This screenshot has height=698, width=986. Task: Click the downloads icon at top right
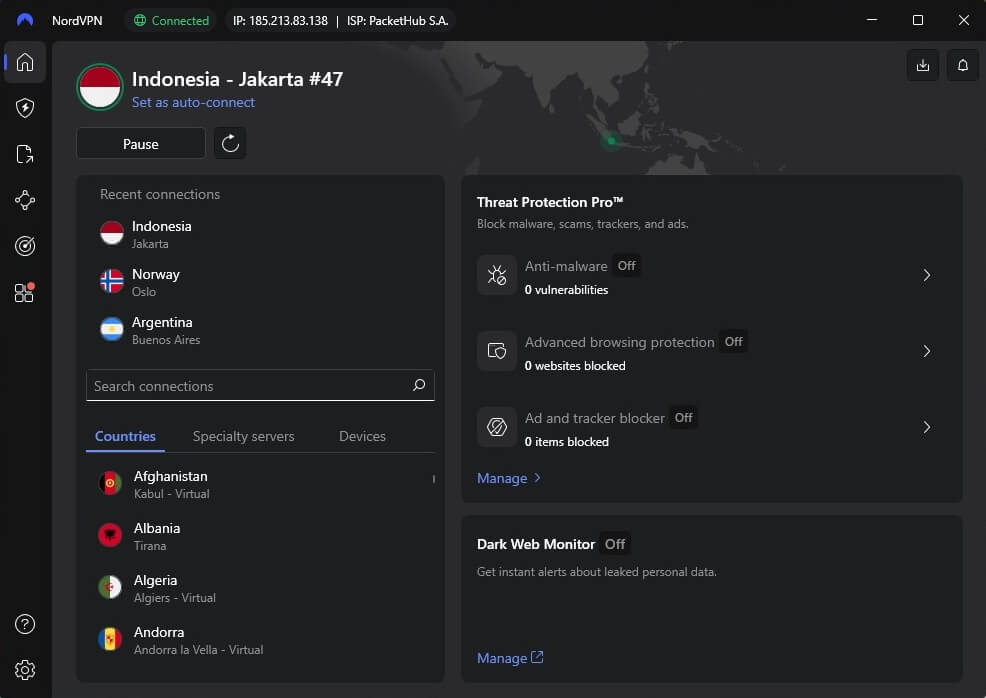click(922, 65)
